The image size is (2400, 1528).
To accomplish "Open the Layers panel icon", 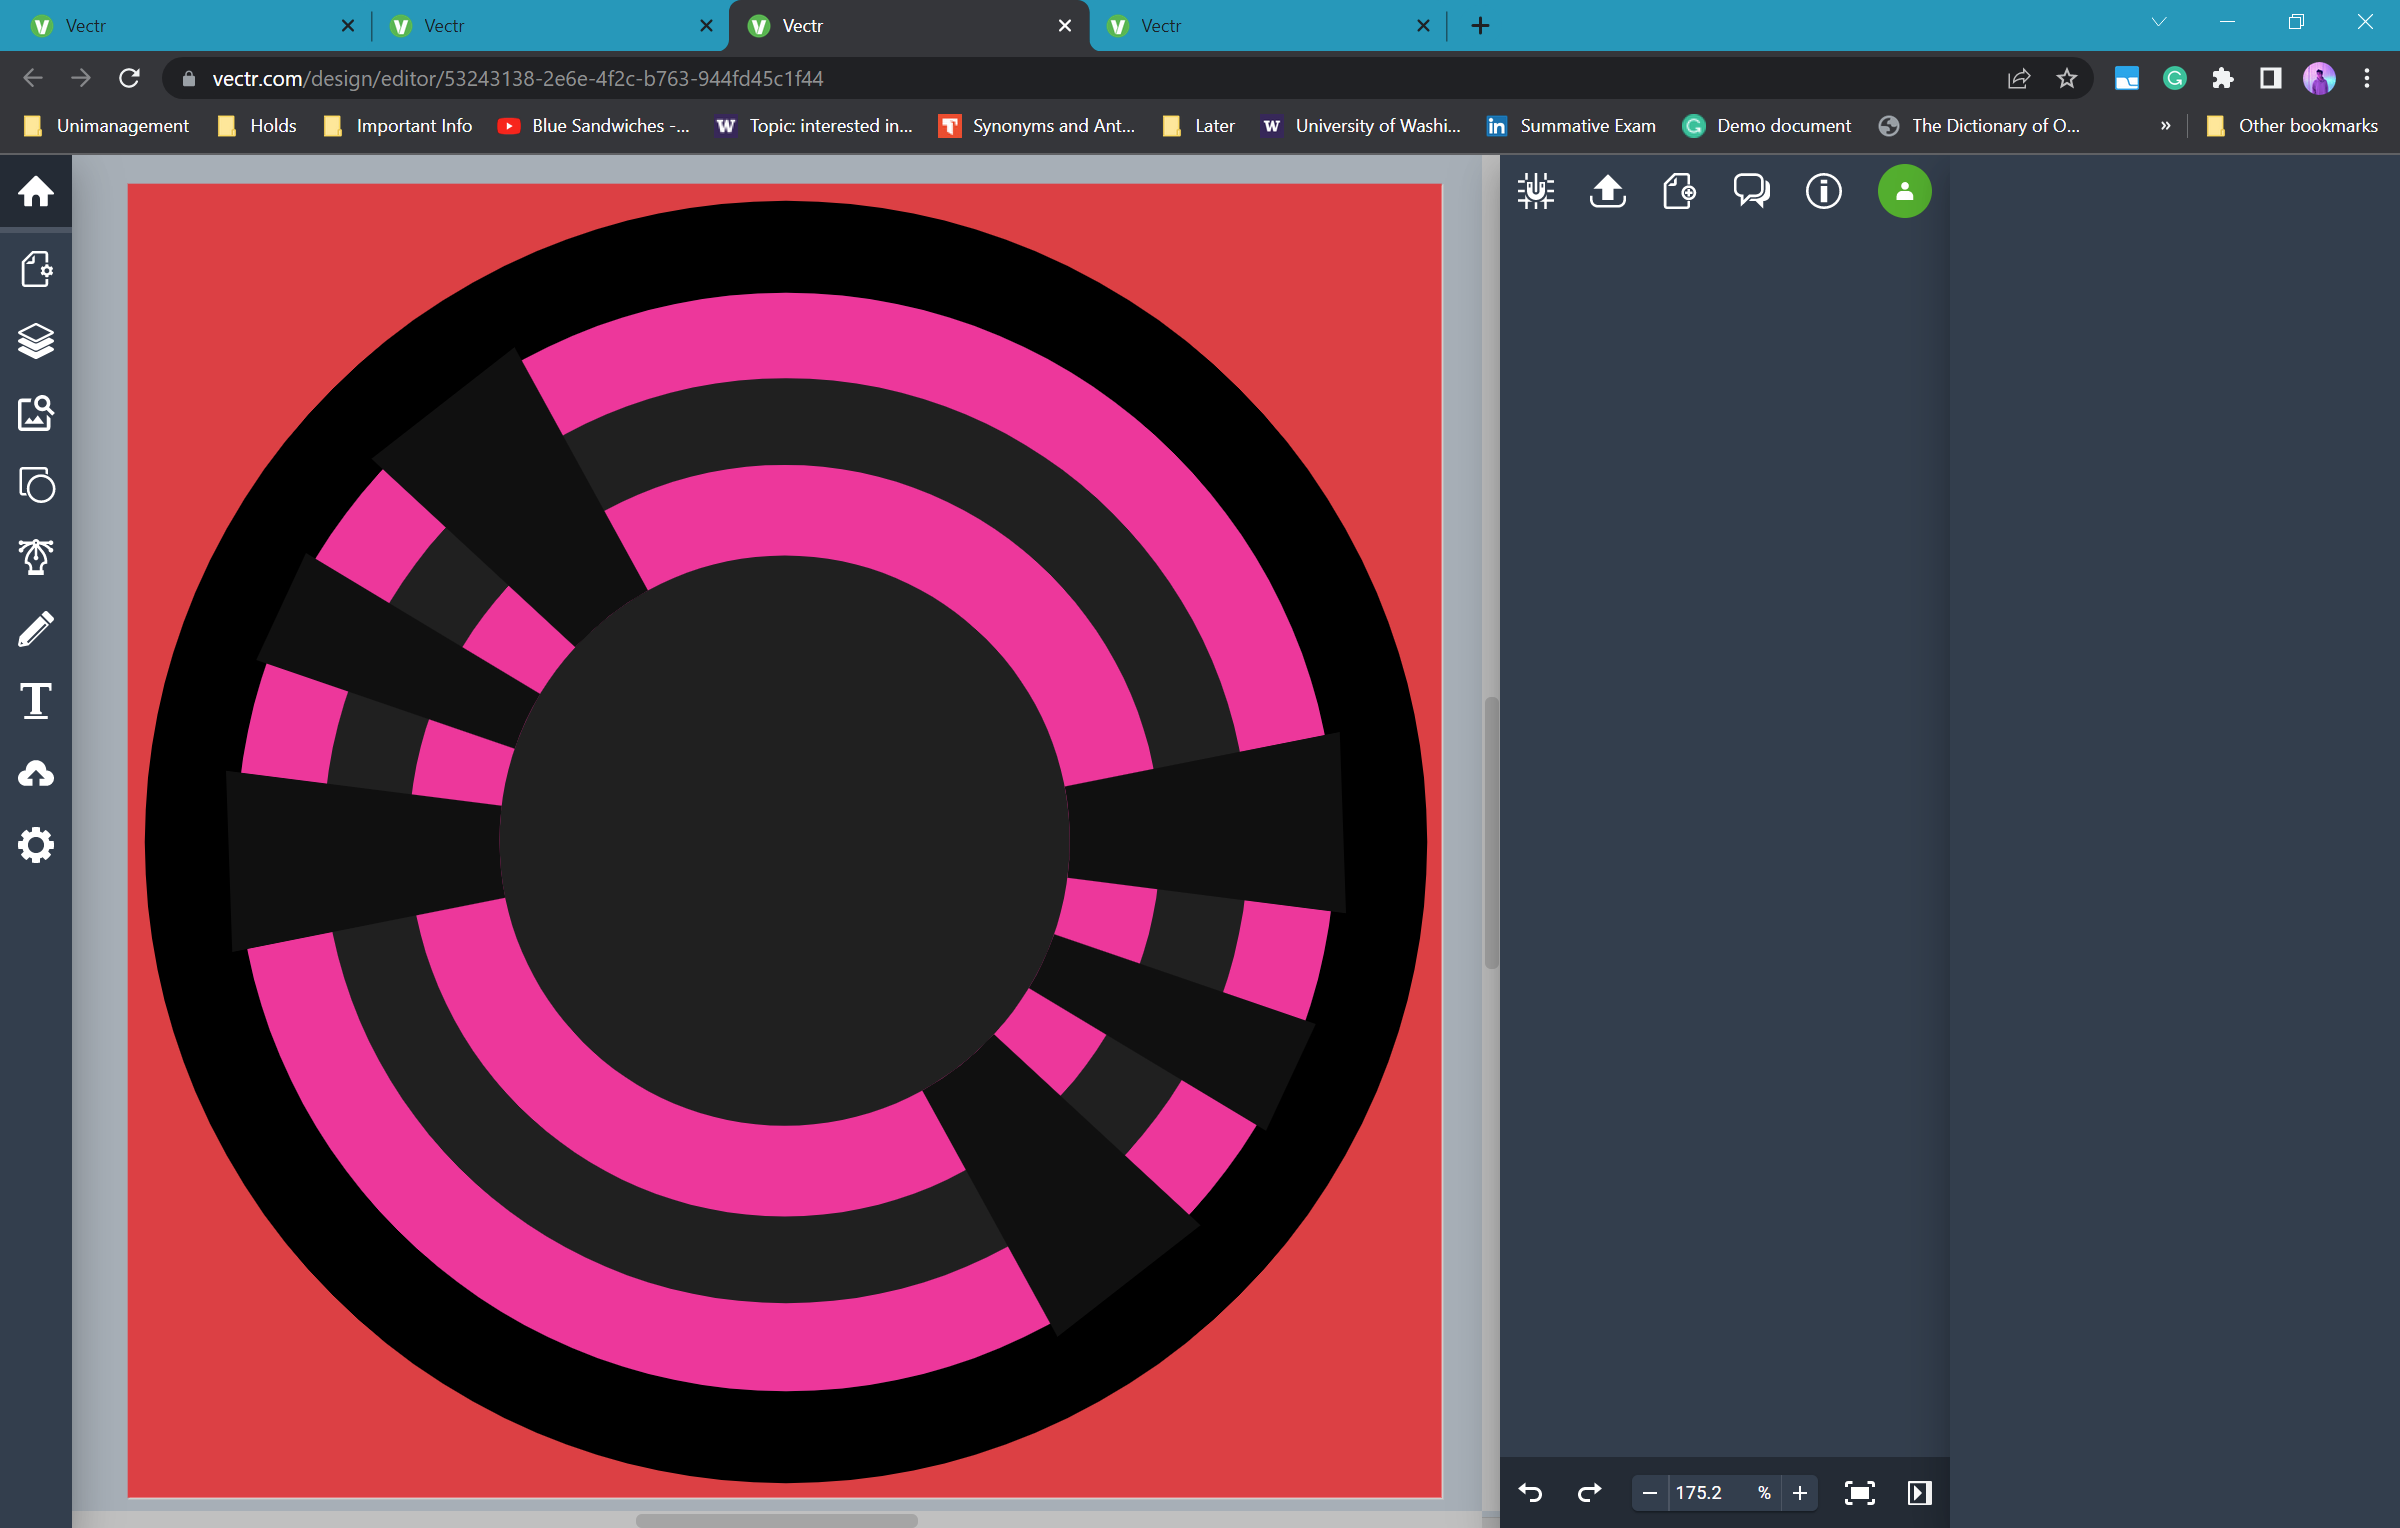I will 36,340.
